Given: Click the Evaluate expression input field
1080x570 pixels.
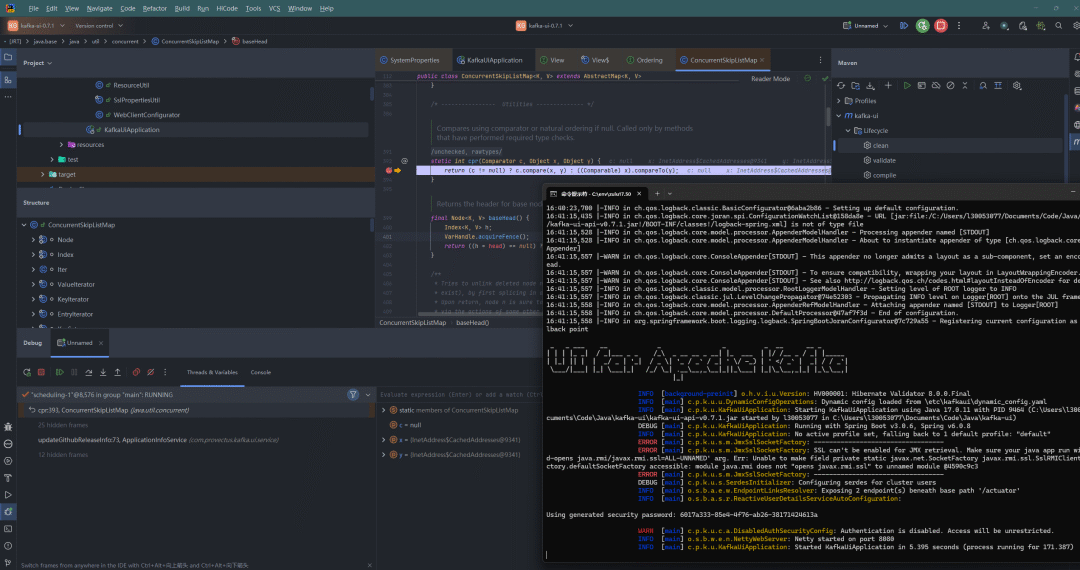Looking at the screenshot, I should tap(460, 395).
